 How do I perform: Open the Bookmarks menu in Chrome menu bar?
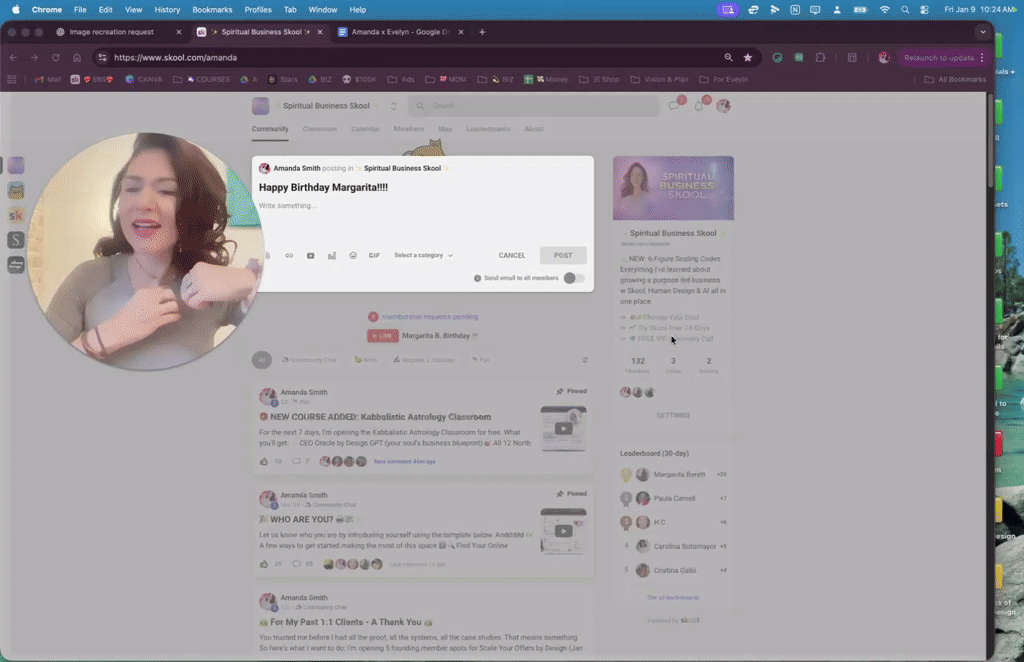212,10
